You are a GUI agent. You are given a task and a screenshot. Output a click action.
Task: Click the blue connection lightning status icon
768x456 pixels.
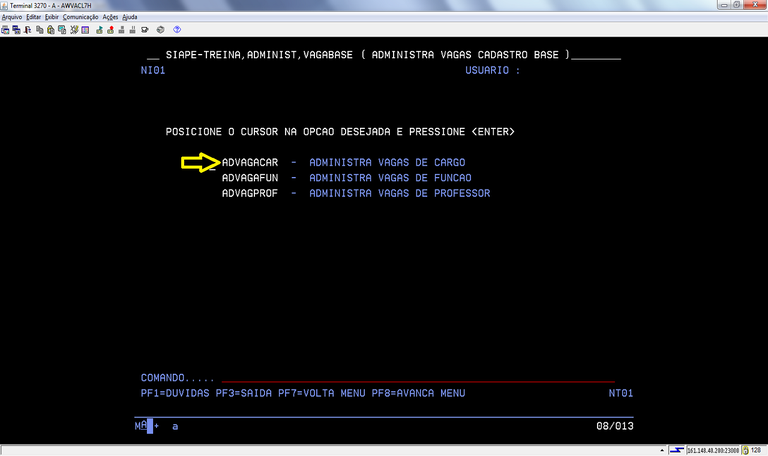pyautogui.click(x=676, y=450)
